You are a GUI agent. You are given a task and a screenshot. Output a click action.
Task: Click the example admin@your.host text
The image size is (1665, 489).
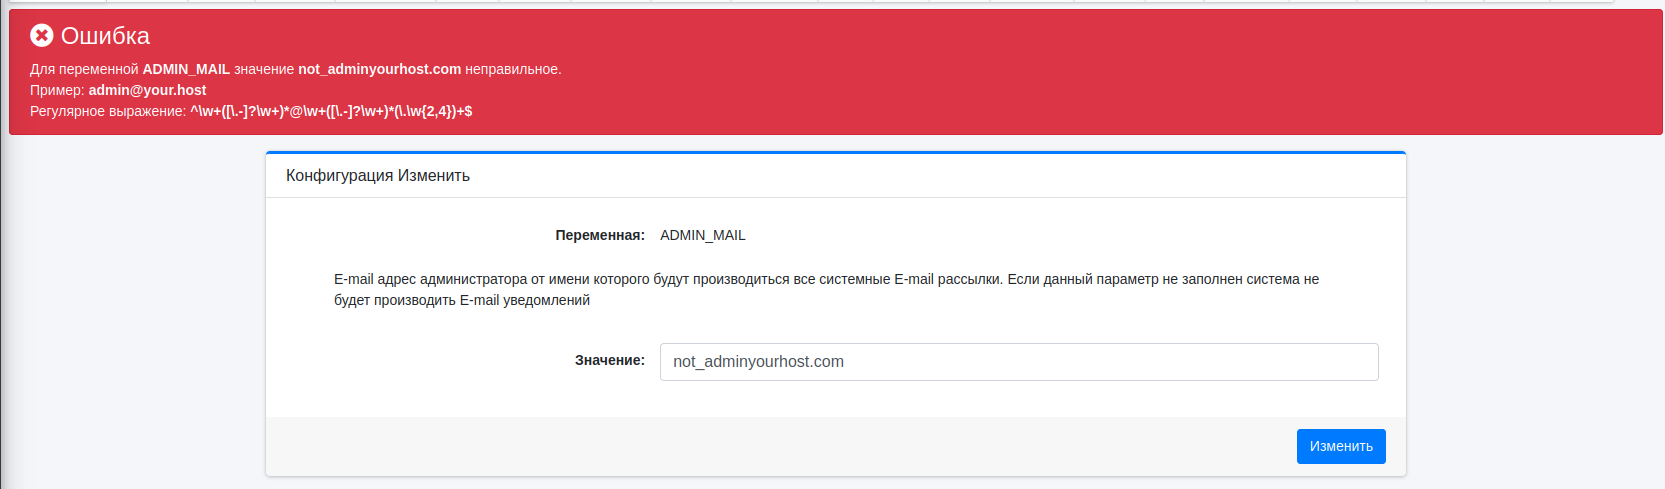pos(147,90)
